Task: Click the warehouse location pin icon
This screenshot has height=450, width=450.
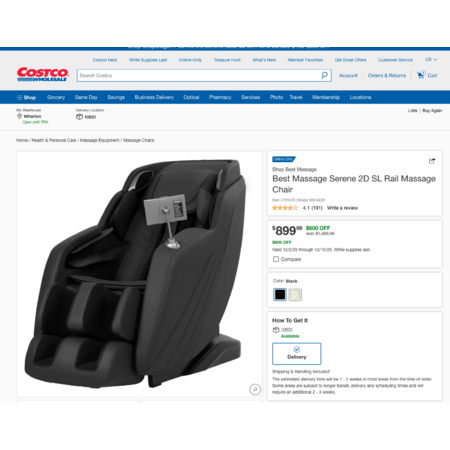Action: 19,116
